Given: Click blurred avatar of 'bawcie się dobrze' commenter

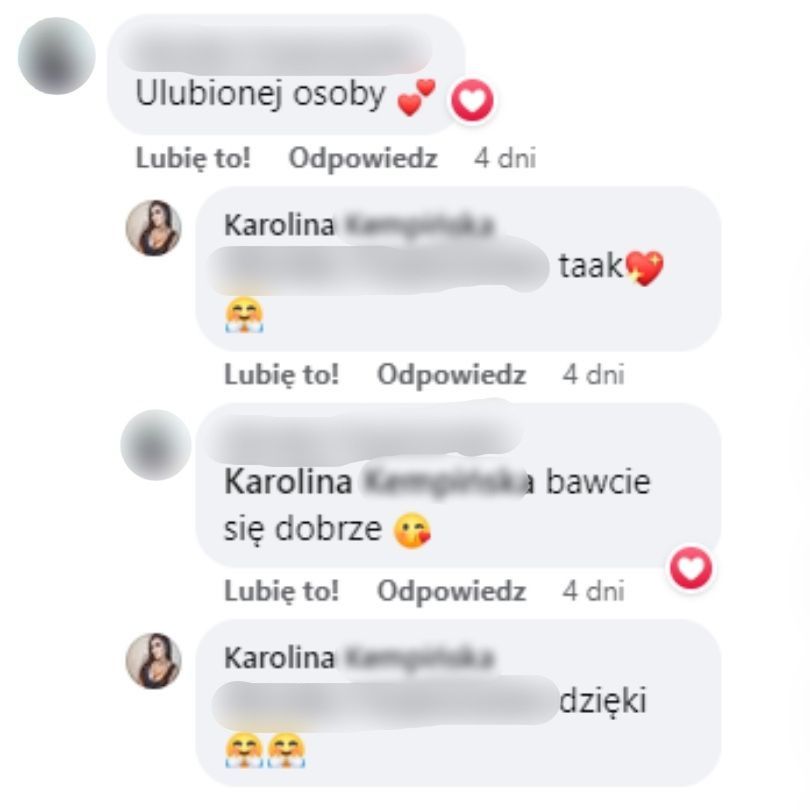Looking at the screenshot, I should tap(155, 445).
